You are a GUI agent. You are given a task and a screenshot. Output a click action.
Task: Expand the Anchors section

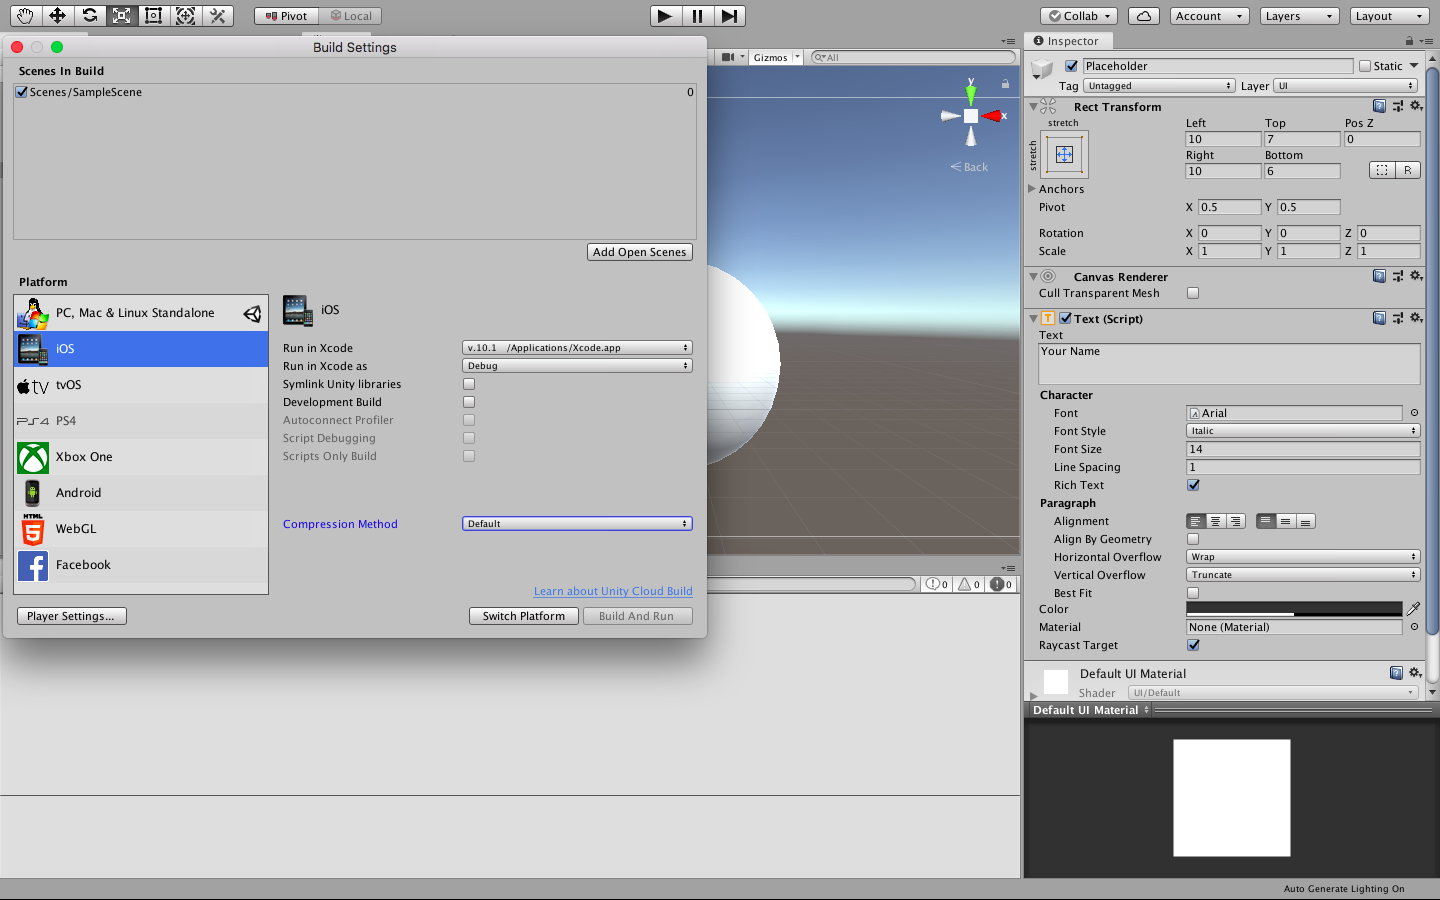click(x=1032, y=189)
